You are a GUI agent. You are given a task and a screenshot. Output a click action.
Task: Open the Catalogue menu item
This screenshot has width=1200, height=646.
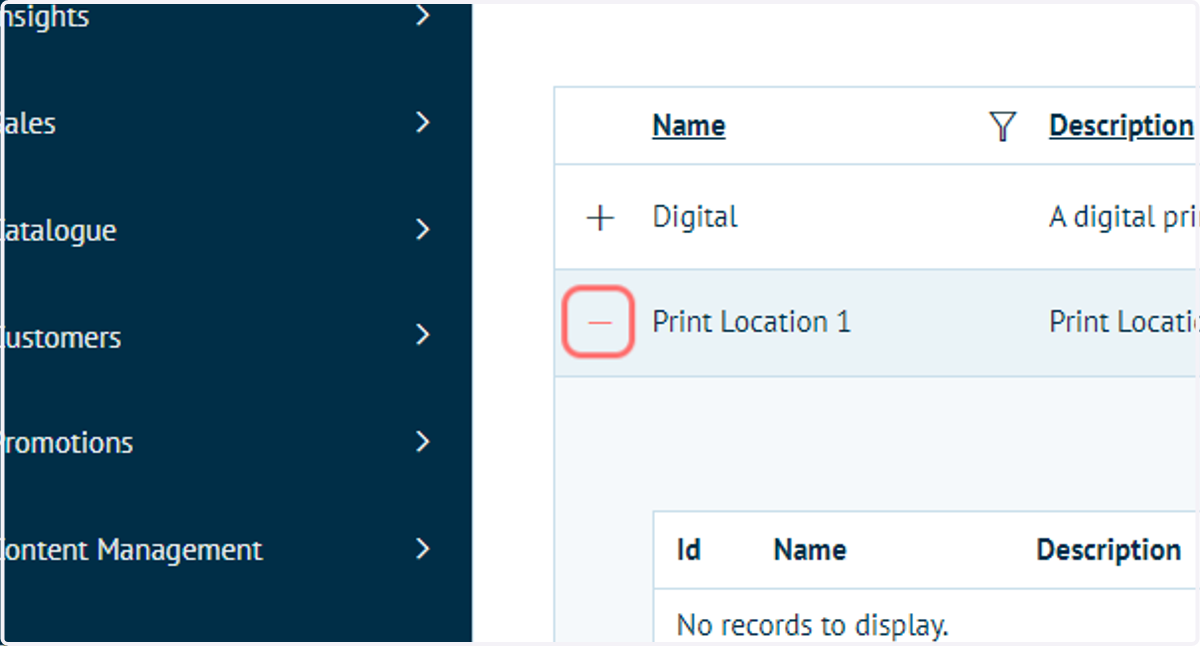point(58,231)
